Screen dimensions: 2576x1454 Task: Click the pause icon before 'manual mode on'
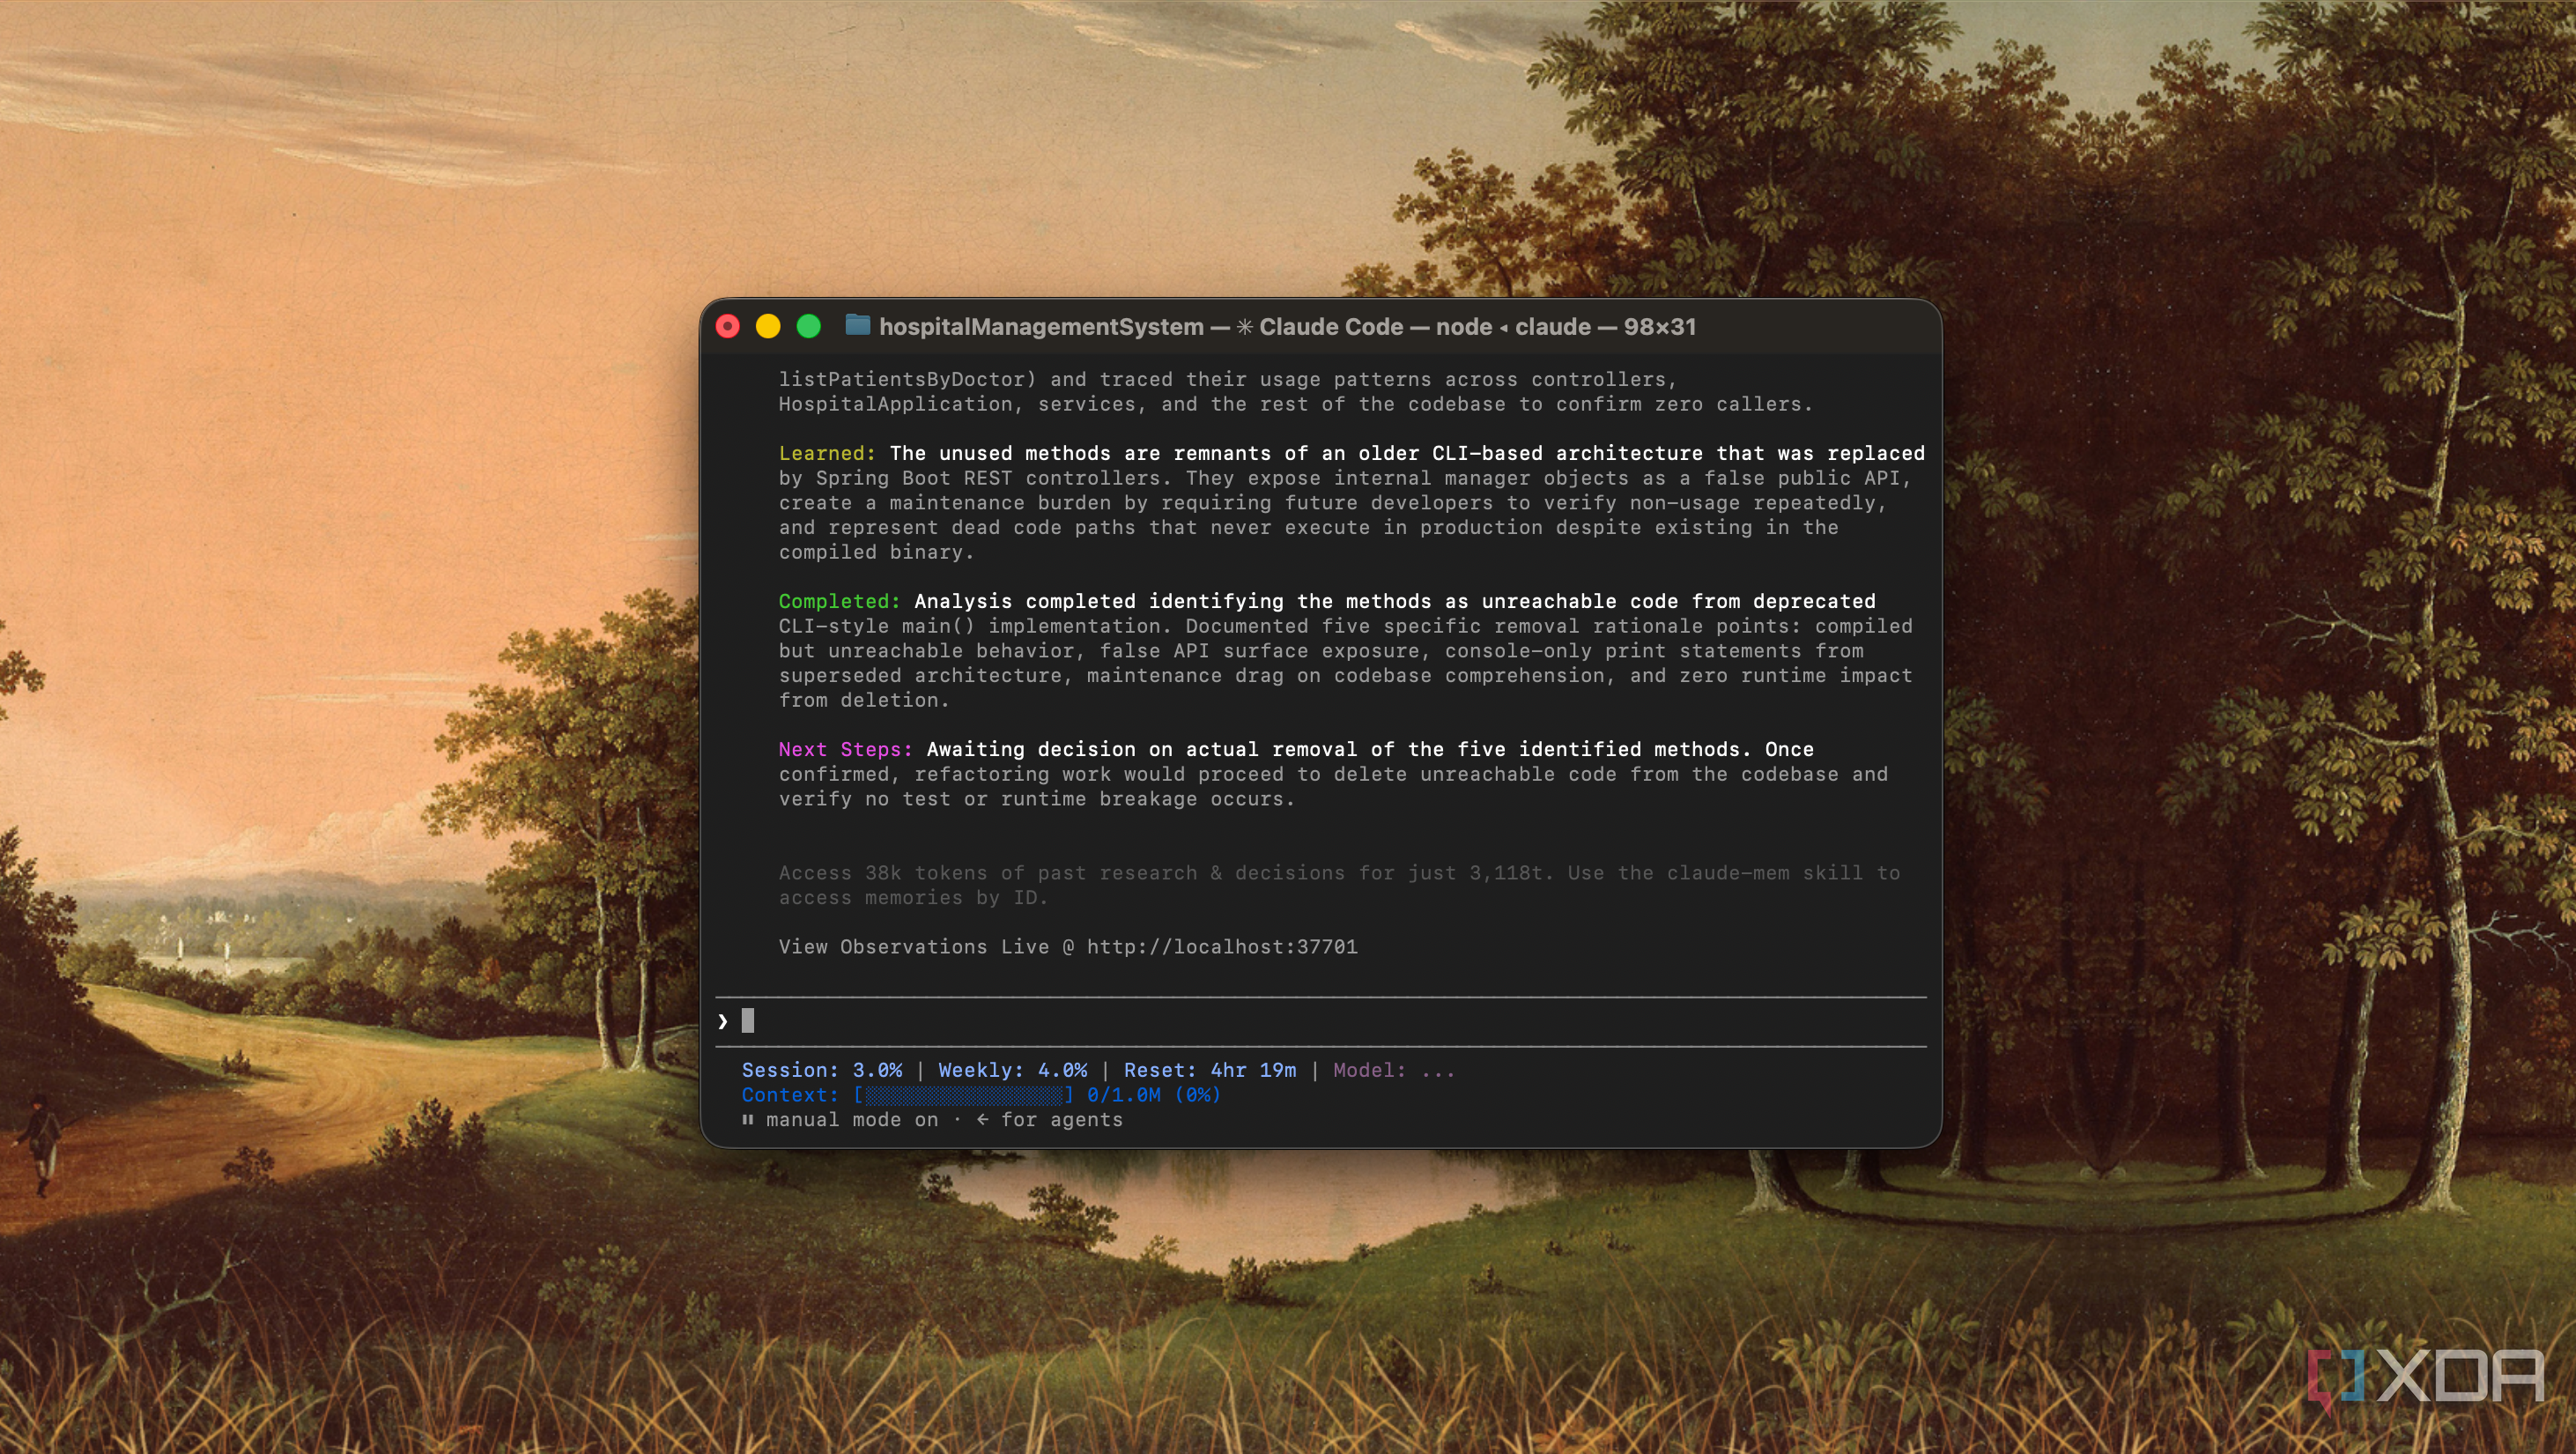pos(747,1119)
